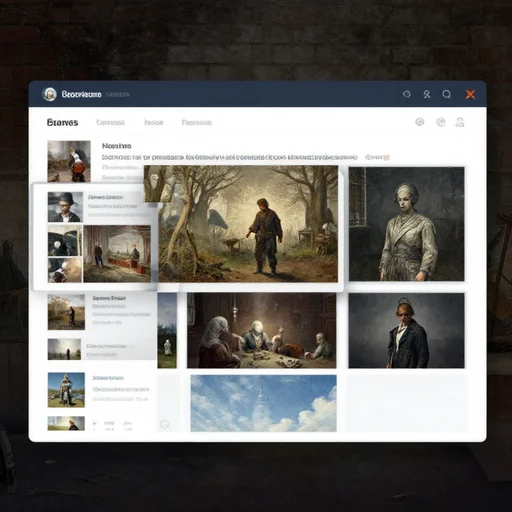This screenshot has width=512, height=512.
Task: Click the small circle icon left of sky image
Action: [x=165, y=424]
